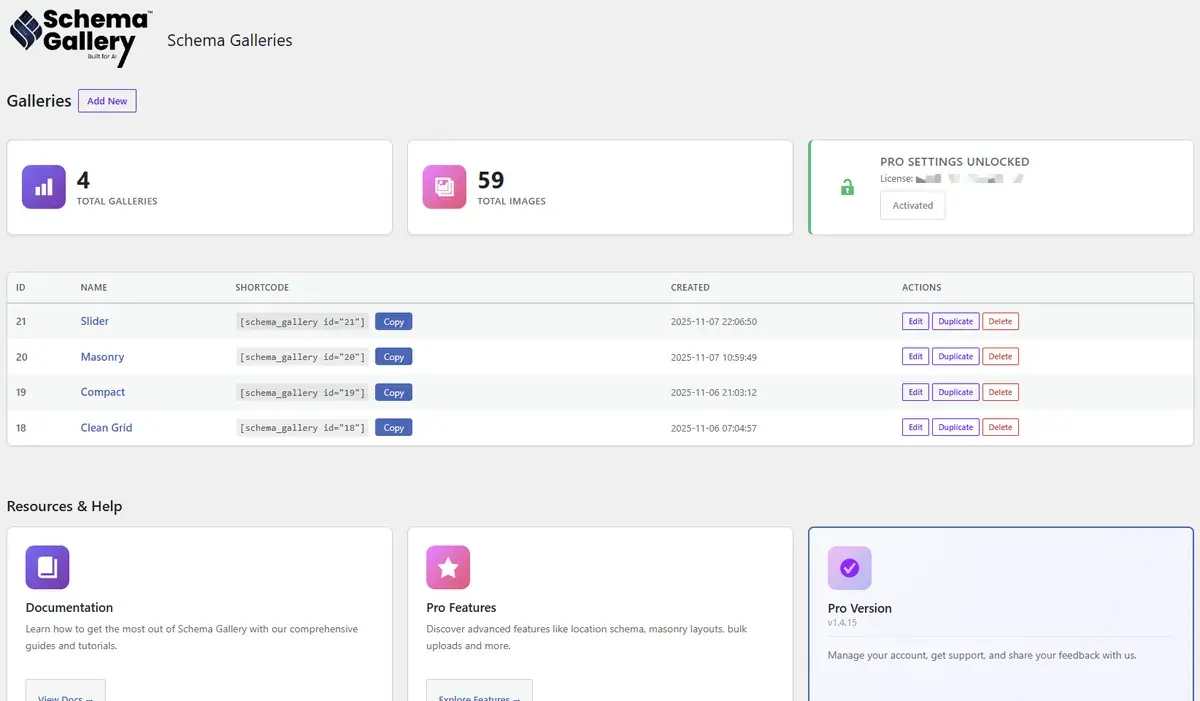The height and width of the screenshot is (701, 1200).
Task: Open the Slider gallery link
Action: point(95,321)
